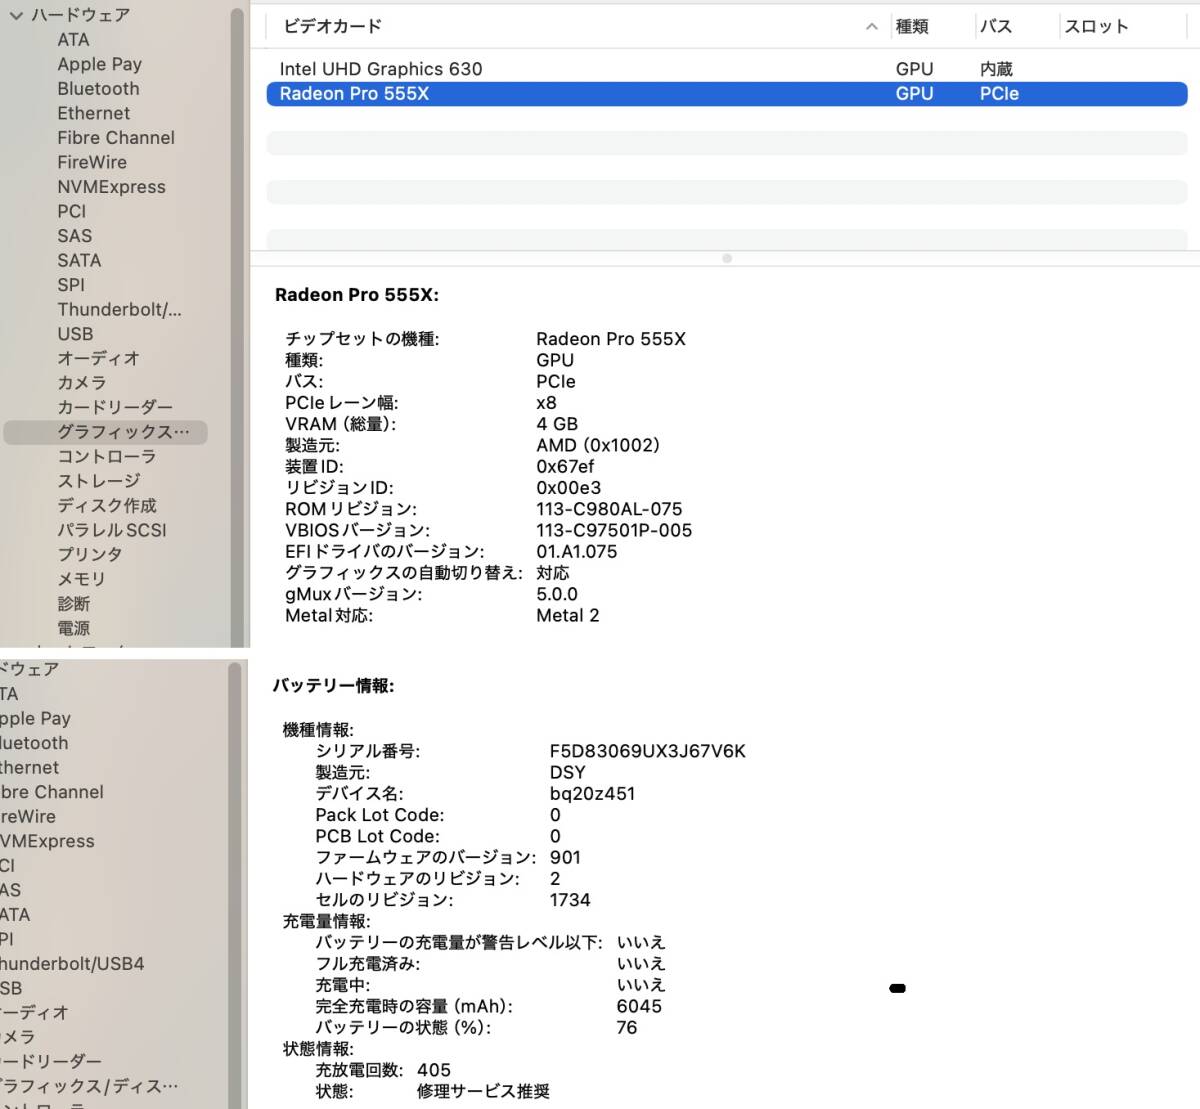Sort by 種類 column header
The width and height of the screenshot is (1200, 1109).
click(912, 26)
